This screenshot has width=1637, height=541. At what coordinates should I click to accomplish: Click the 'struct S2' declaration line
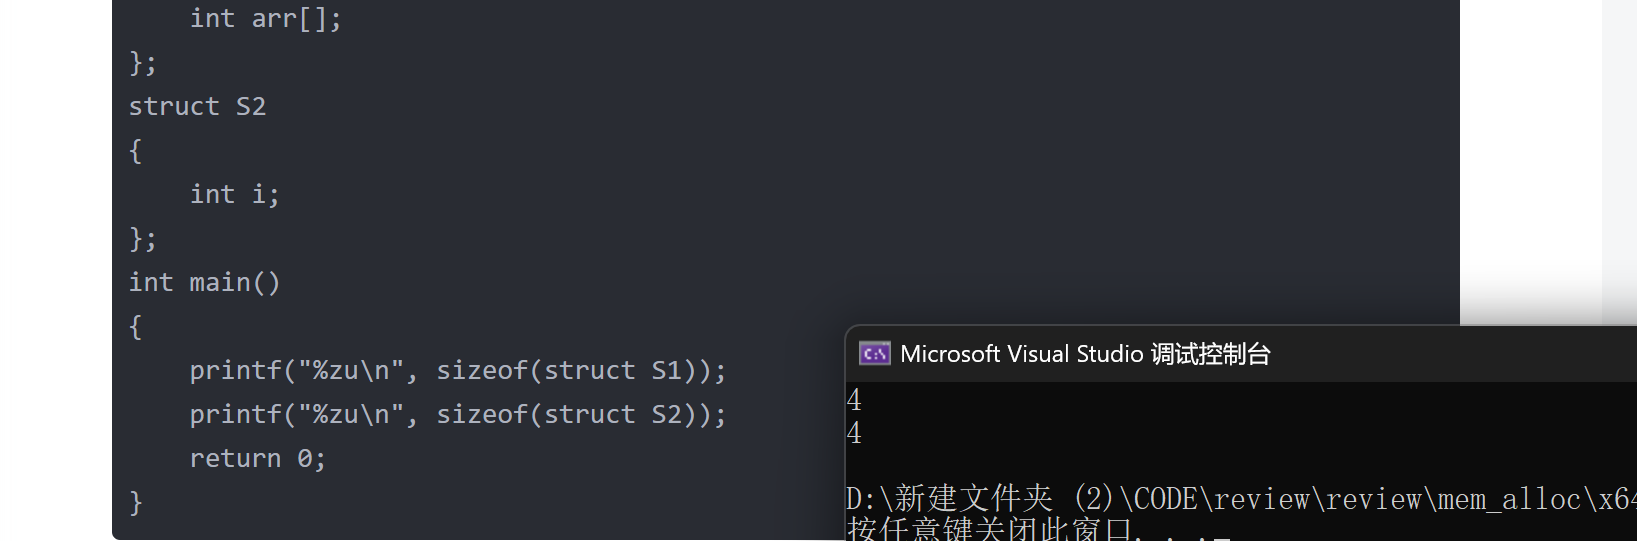pyautogui.click(x=197, y=107)
